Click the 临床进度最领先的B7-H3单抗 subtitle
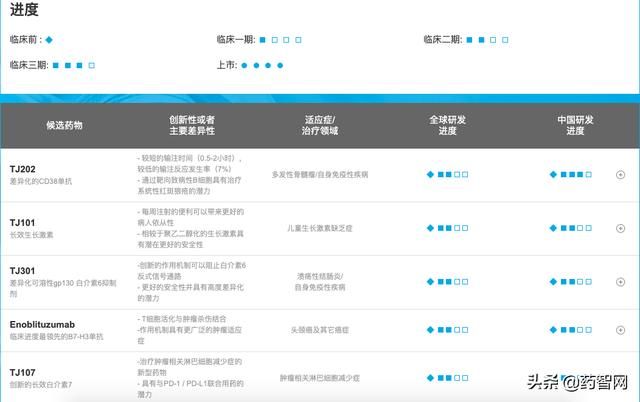The width and height of the screenshot is (640, 402). pyautogui.click(x=56, y=337)
